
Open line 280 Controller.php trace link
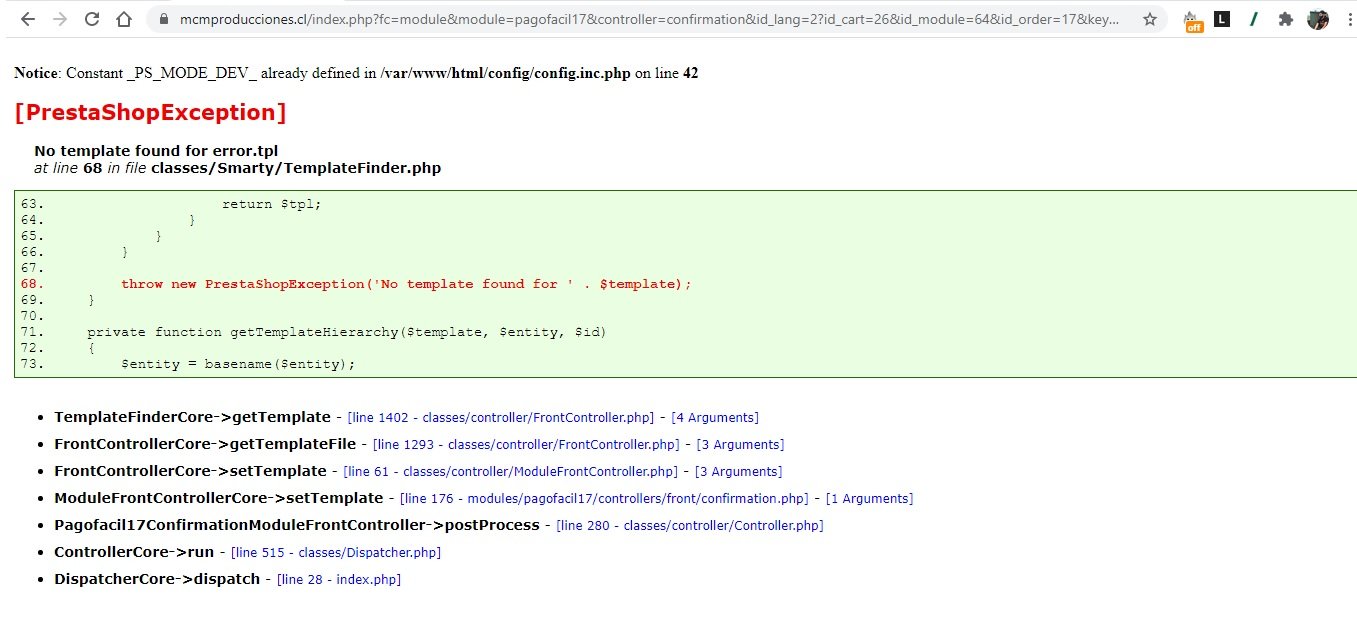(x=690, y=525)
